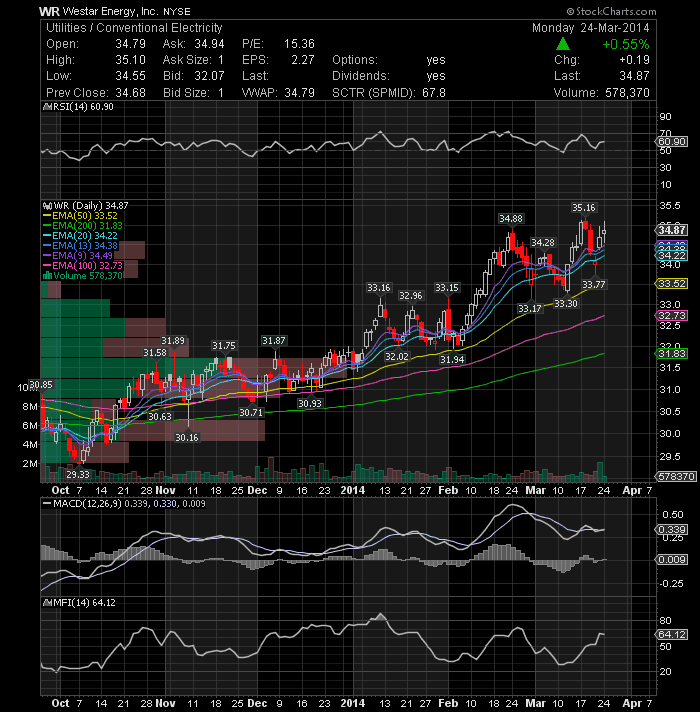Click the volume bars icon in the legend

(47, 276)
